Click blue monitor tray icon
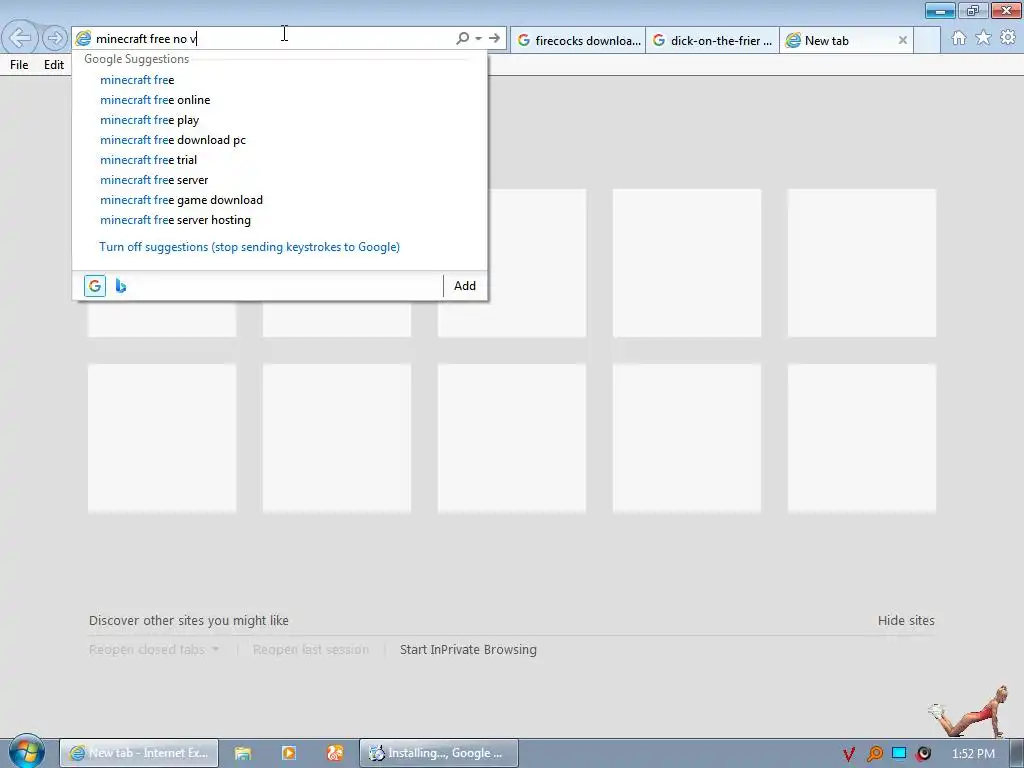 pyautogui.click(x=899, y=753)
